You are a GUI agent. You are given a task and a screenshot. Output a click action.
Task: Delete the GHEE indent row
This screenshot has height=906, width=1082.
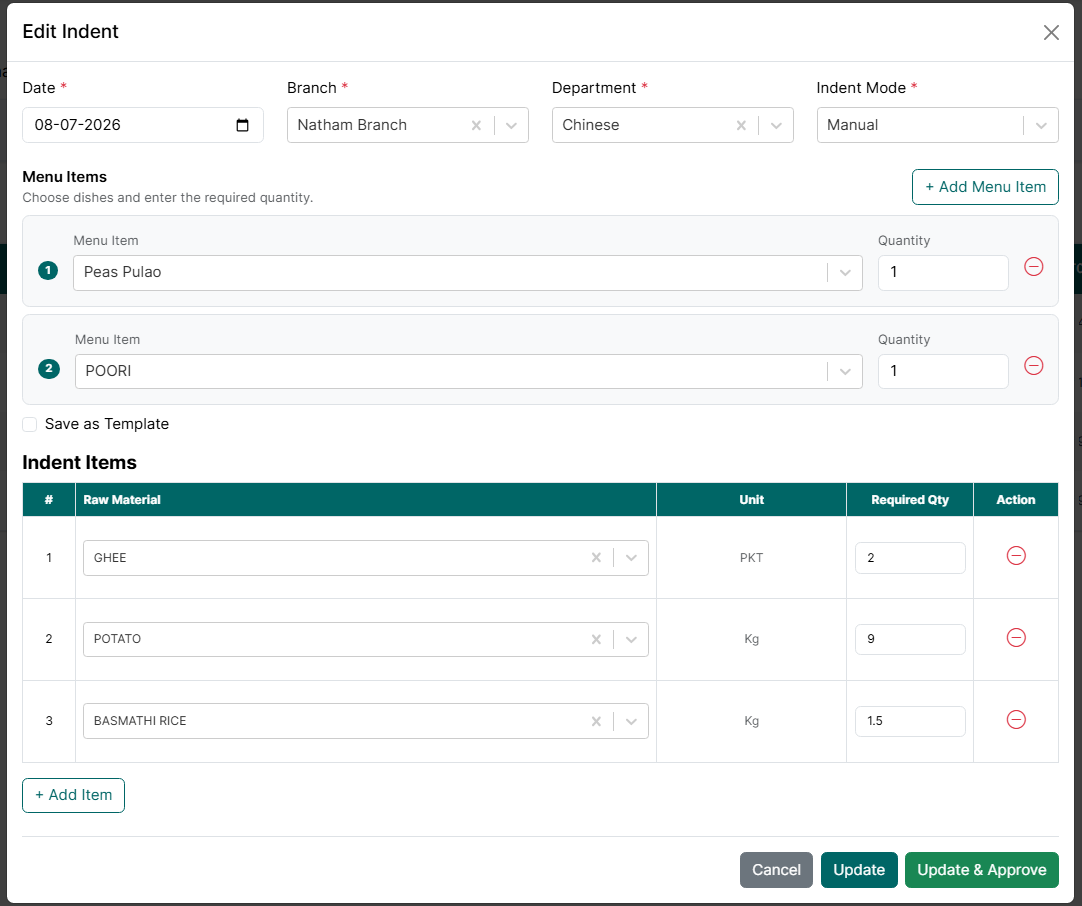1016,555
